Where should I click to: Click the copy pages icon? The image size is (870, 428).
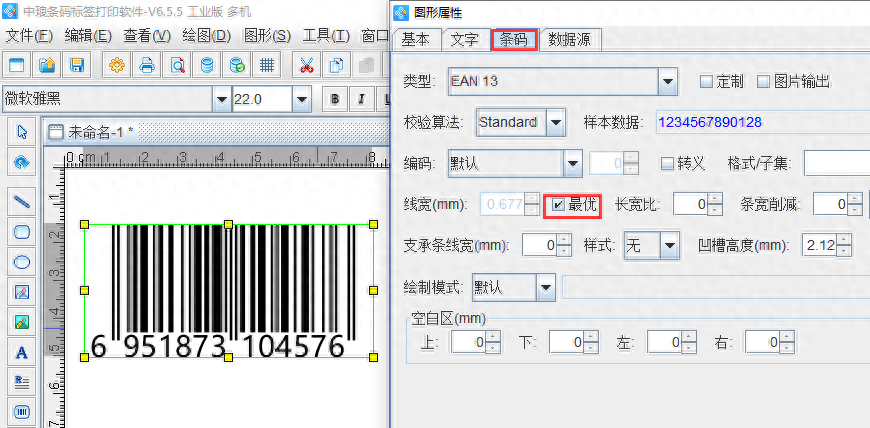click(336, 66)
